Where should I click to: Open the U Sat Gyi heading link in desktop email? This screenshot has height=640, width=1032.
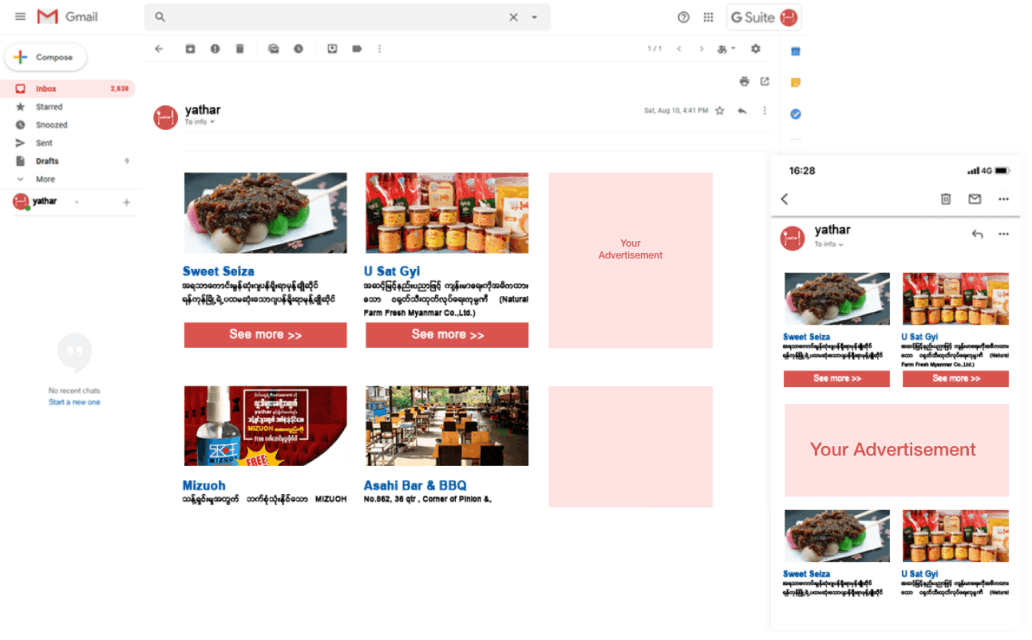coord(392,271)
